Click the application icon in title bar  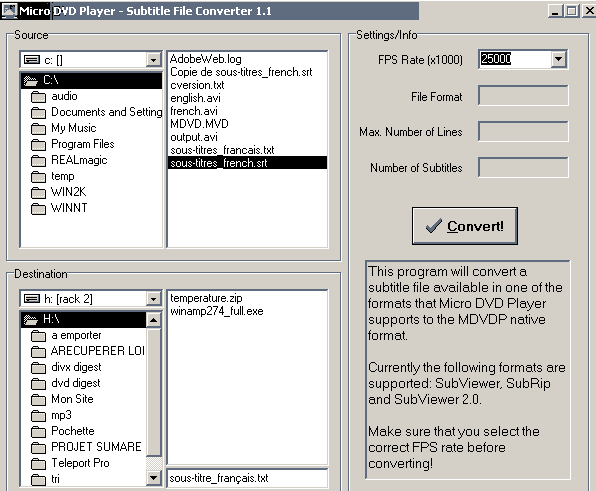tap(9, 10)
